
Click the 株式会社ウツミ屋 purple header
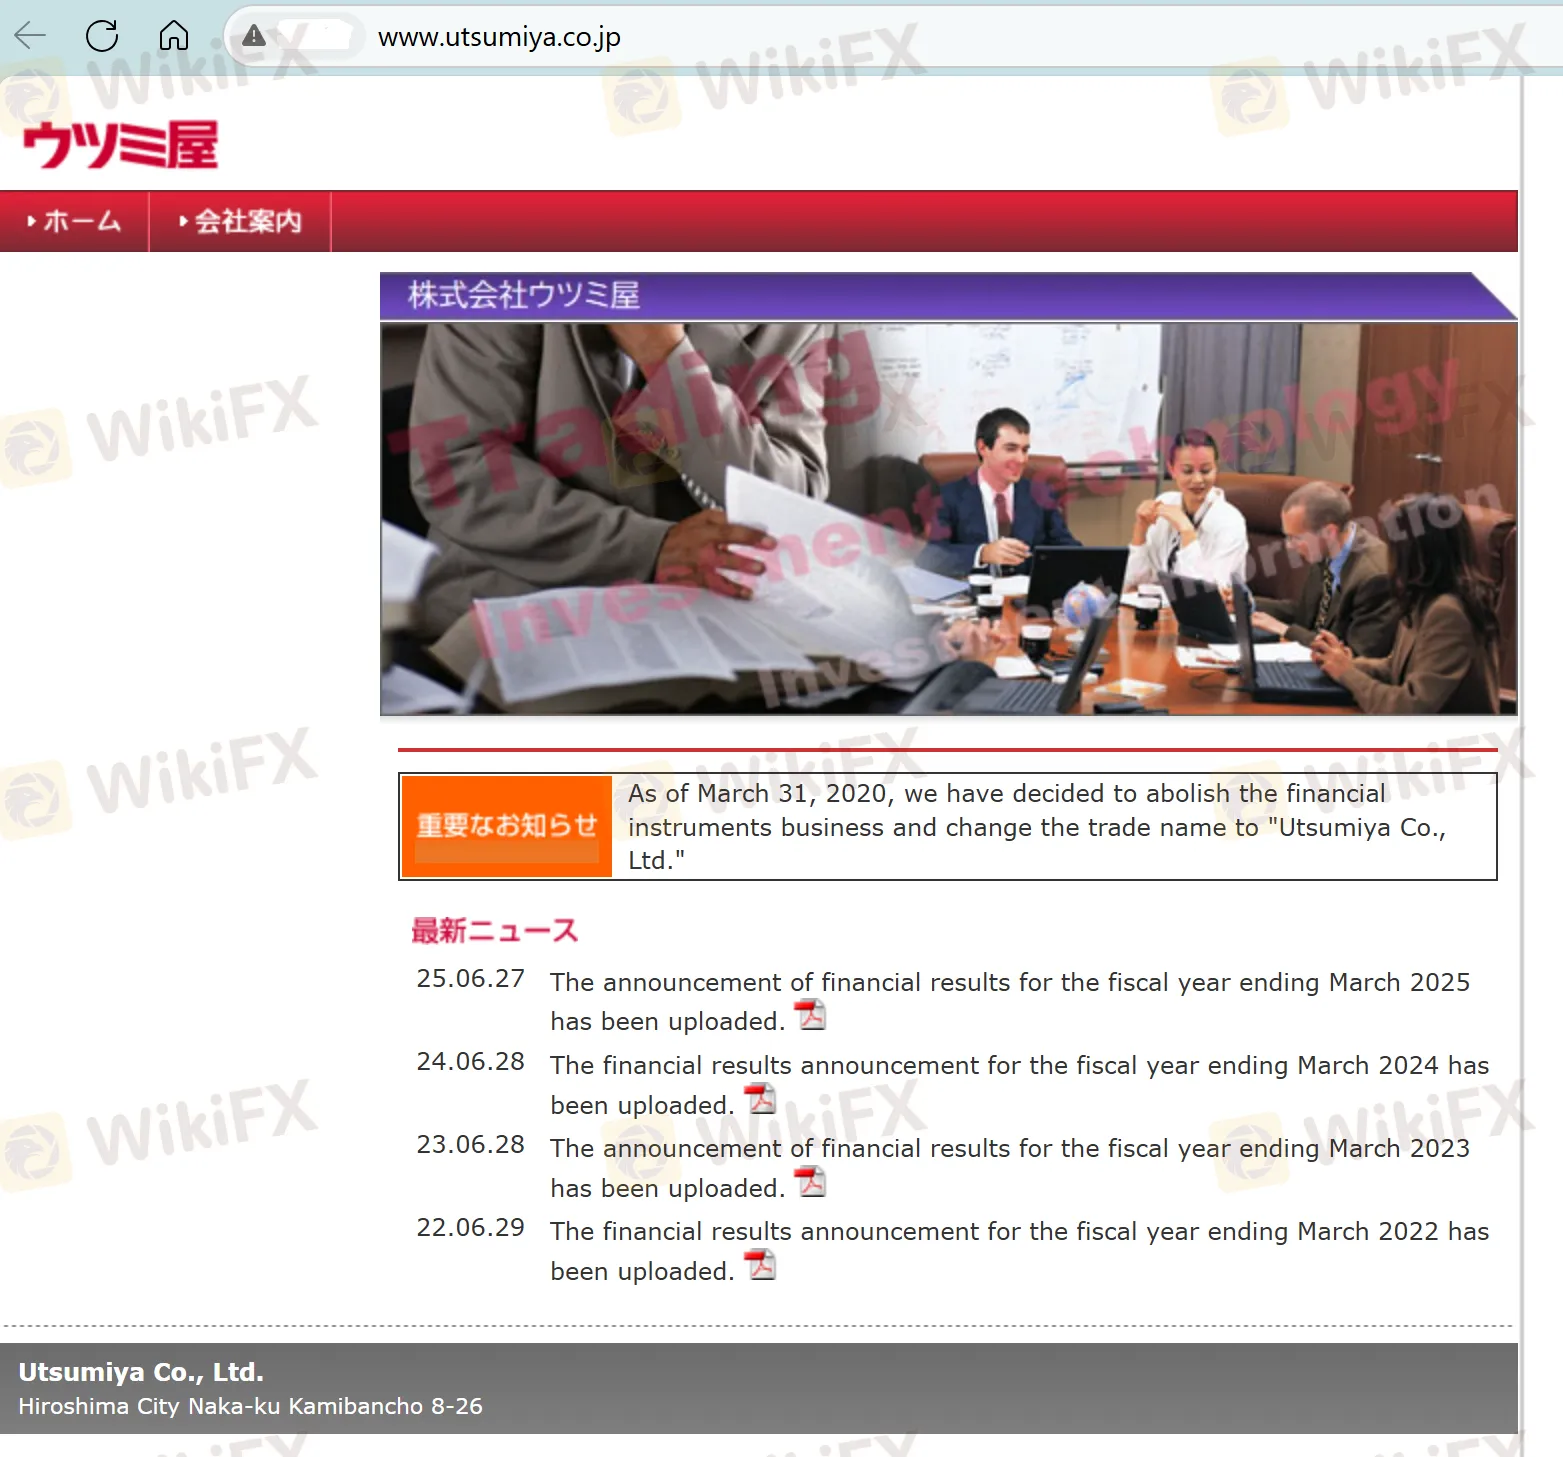coord(940,296)
